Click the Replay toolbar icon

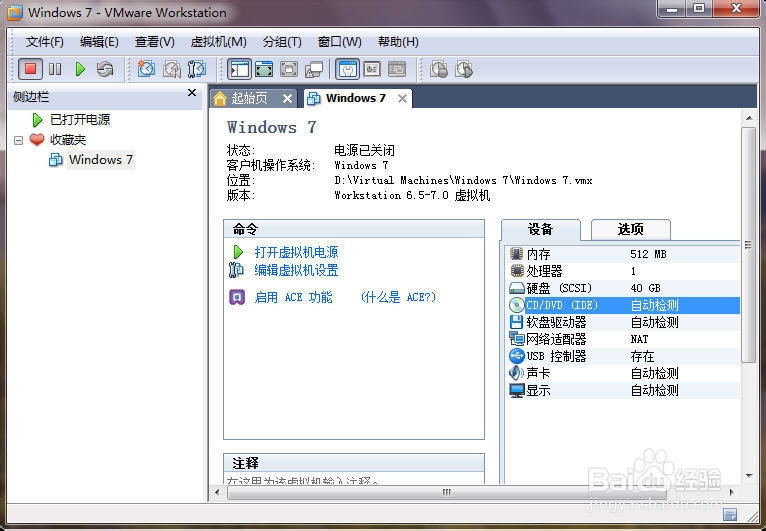pyautogui.click(x=464, y=69)
